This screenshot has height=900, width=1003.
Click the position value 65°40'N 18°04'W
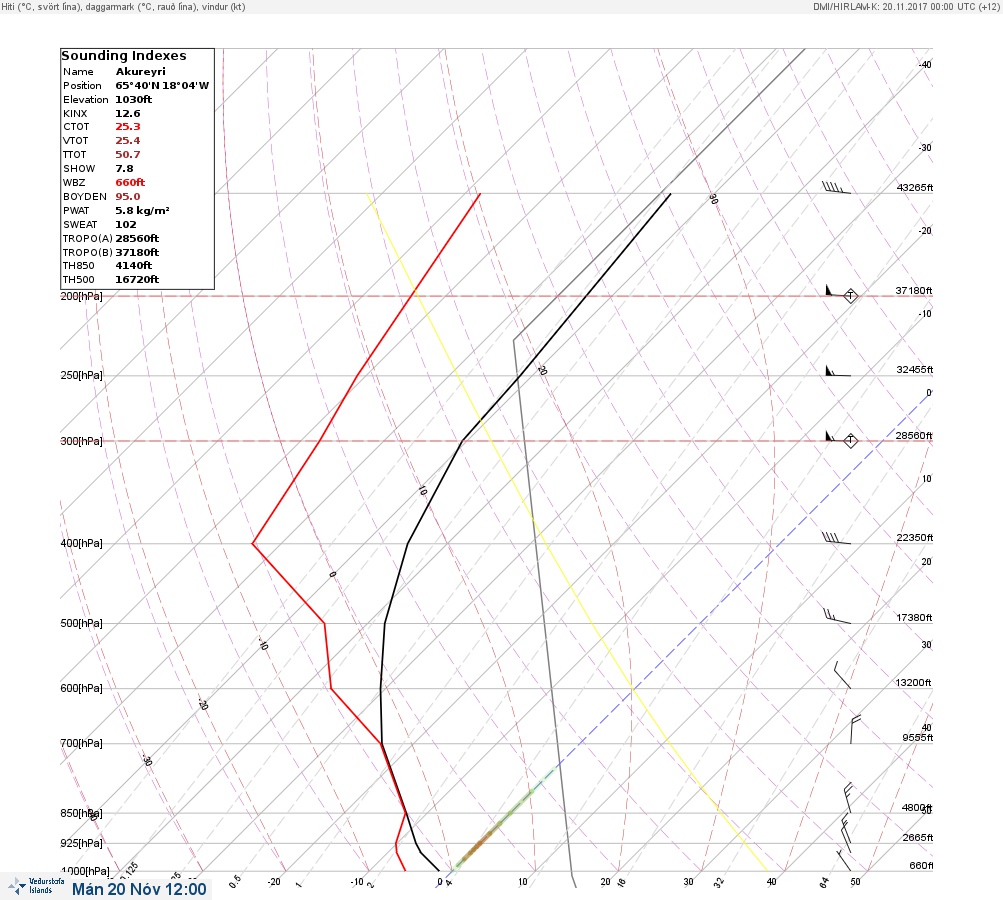pos(162,86)
